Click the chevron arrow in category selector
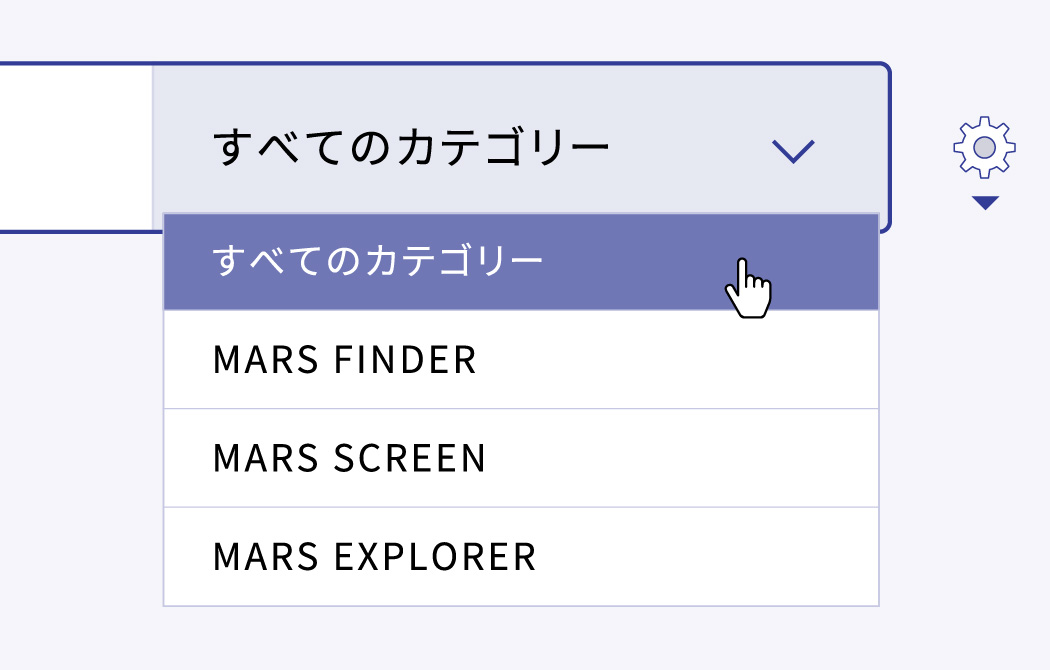The height and width of the screenshot is (670, 1050). coord(793,151)
